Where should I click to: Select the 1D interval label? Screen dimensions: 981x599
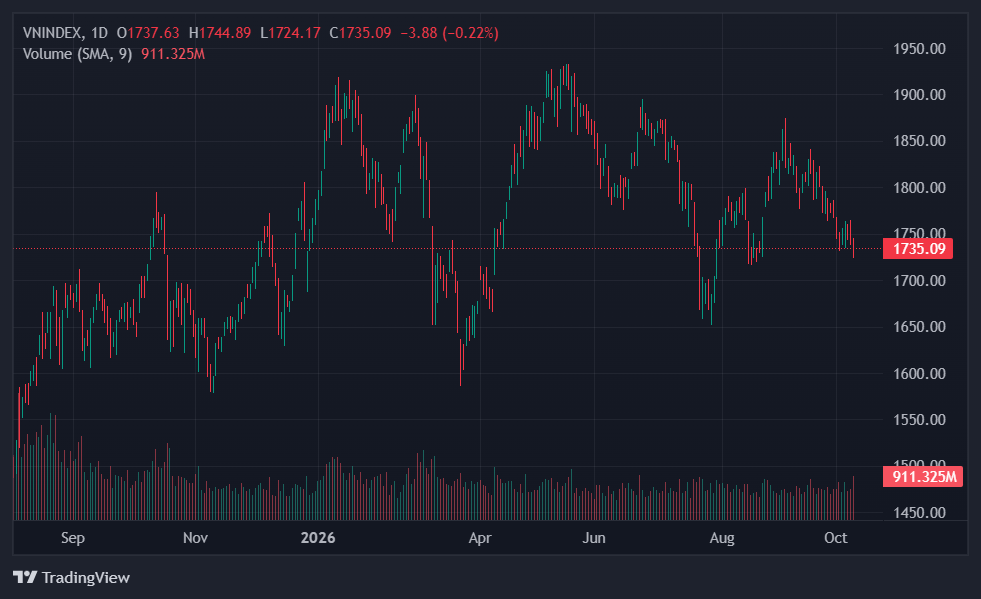99,33
